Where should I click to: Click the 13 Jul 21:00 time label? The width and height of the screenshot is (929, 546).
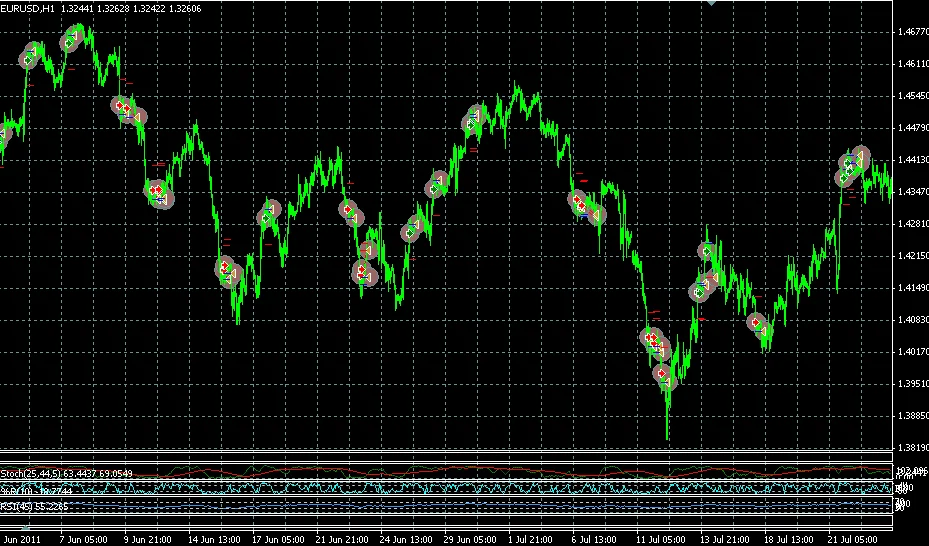[x=726, y=539]
